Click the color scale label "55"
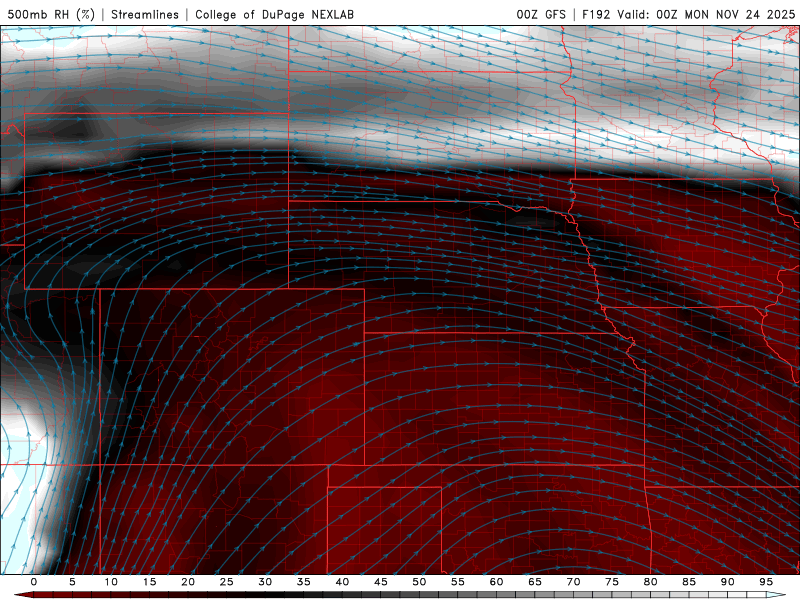The height and width of the screenshot is (600, 800). pos(458,582)
